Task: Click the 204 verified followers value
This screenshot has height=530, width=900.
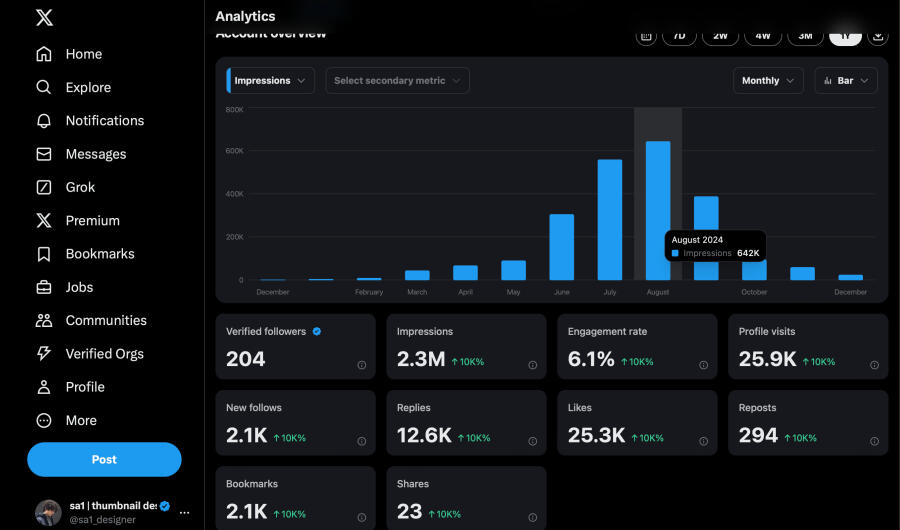Action: click(x=246, y=359)
